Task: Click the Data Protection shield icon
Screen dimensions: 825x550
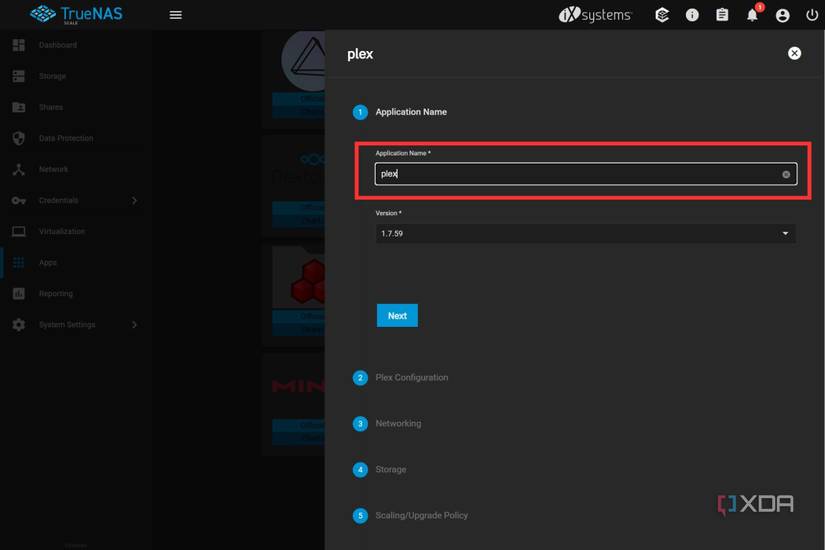Action: click(x=18, y=138)
